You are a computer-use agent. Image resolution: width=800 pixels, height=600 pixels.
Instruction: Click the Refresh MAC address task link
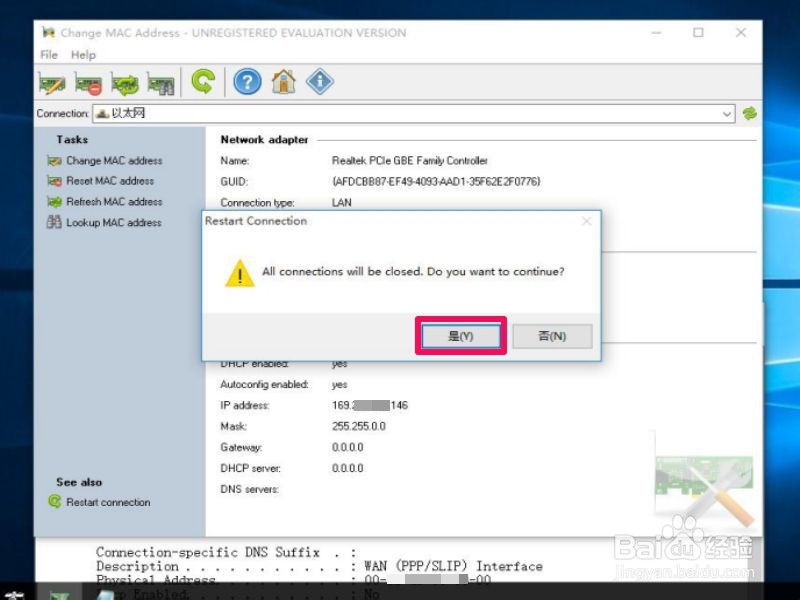pyautogui.click(x=114, y=202)
